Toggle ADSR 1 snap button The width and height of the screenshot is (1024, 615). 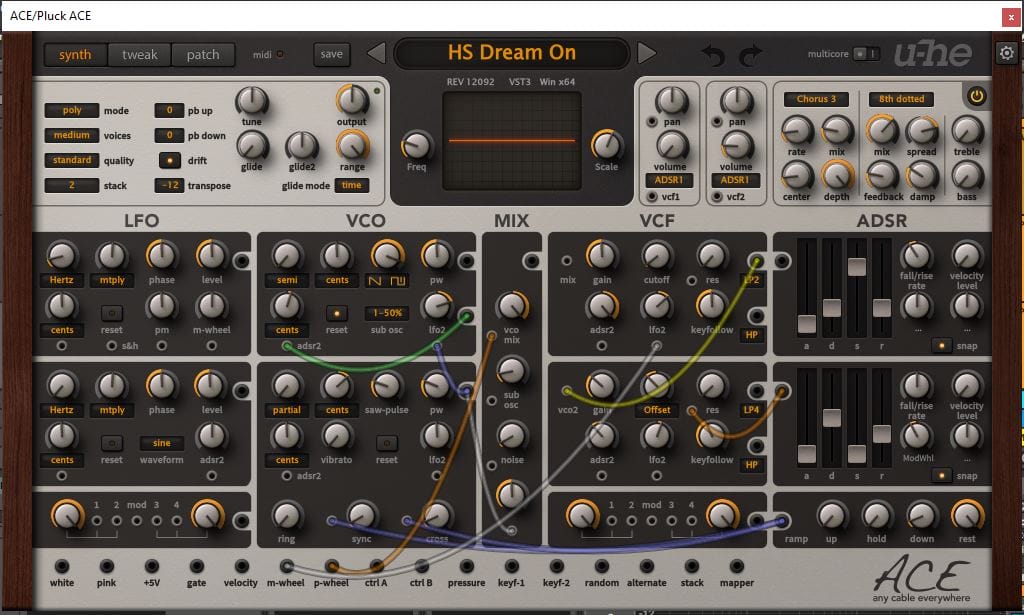tap(941, 345)
